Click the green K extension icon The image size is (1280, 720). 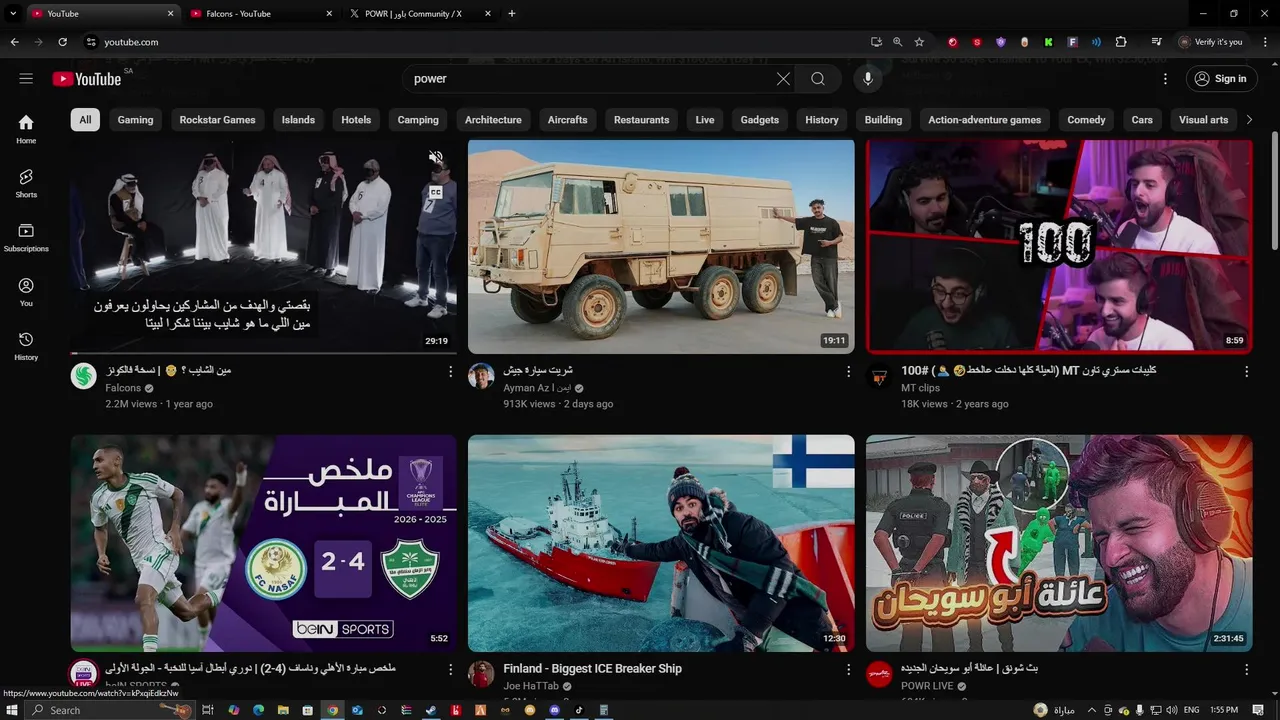pyautogui.click(x=1048, y=42)
